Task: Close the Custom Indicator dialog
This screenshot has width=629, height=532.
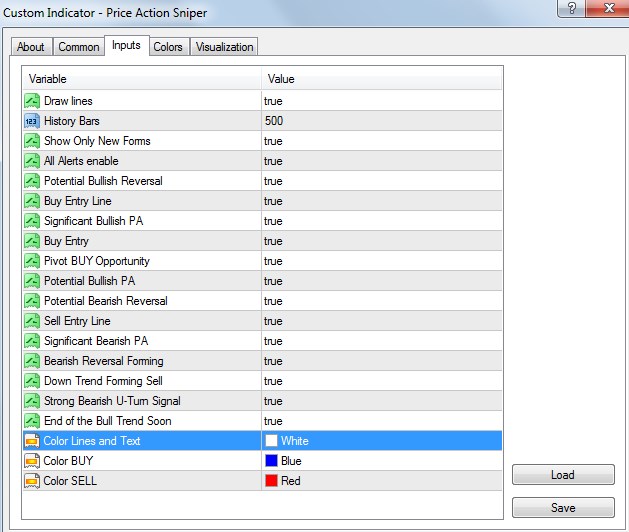Action: (607, 8)
